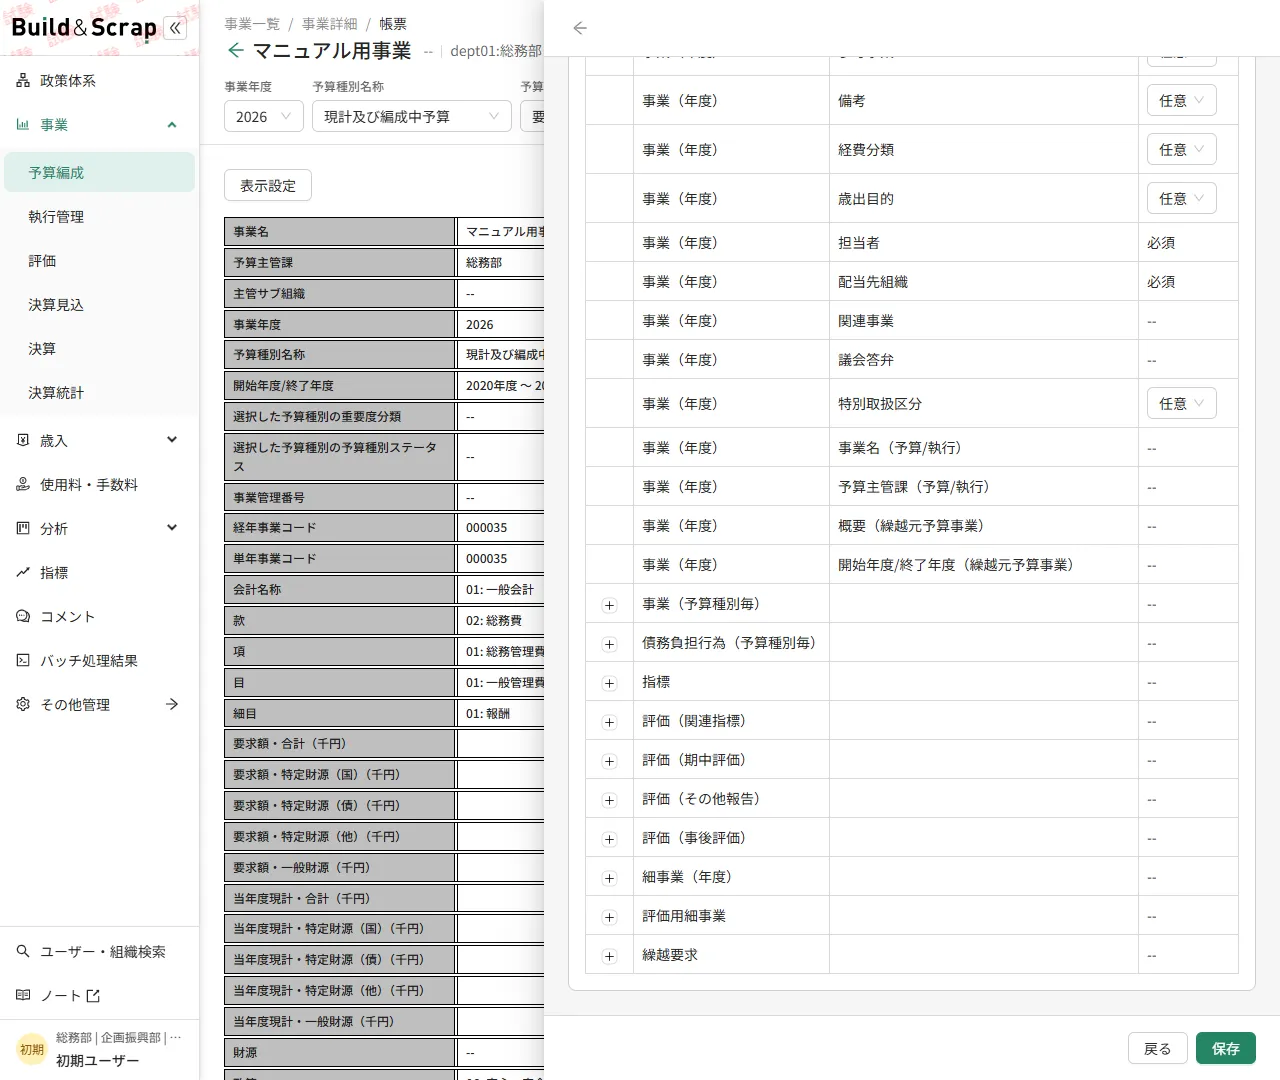The height and width of the screenshot is (1080, 1280).
Task: Click the 議会答弁 field name cell
Action: click(x=984, y=360)
